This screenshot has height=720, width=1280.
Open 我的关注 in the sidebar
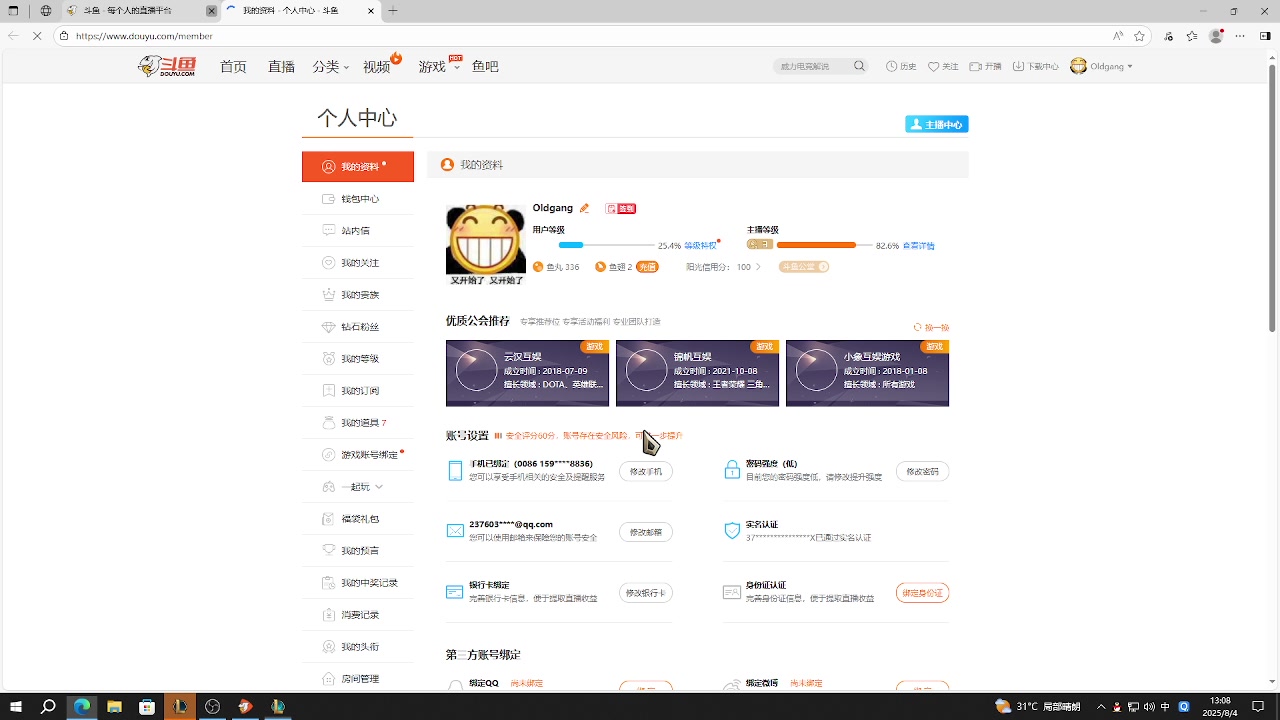(358, 262)
